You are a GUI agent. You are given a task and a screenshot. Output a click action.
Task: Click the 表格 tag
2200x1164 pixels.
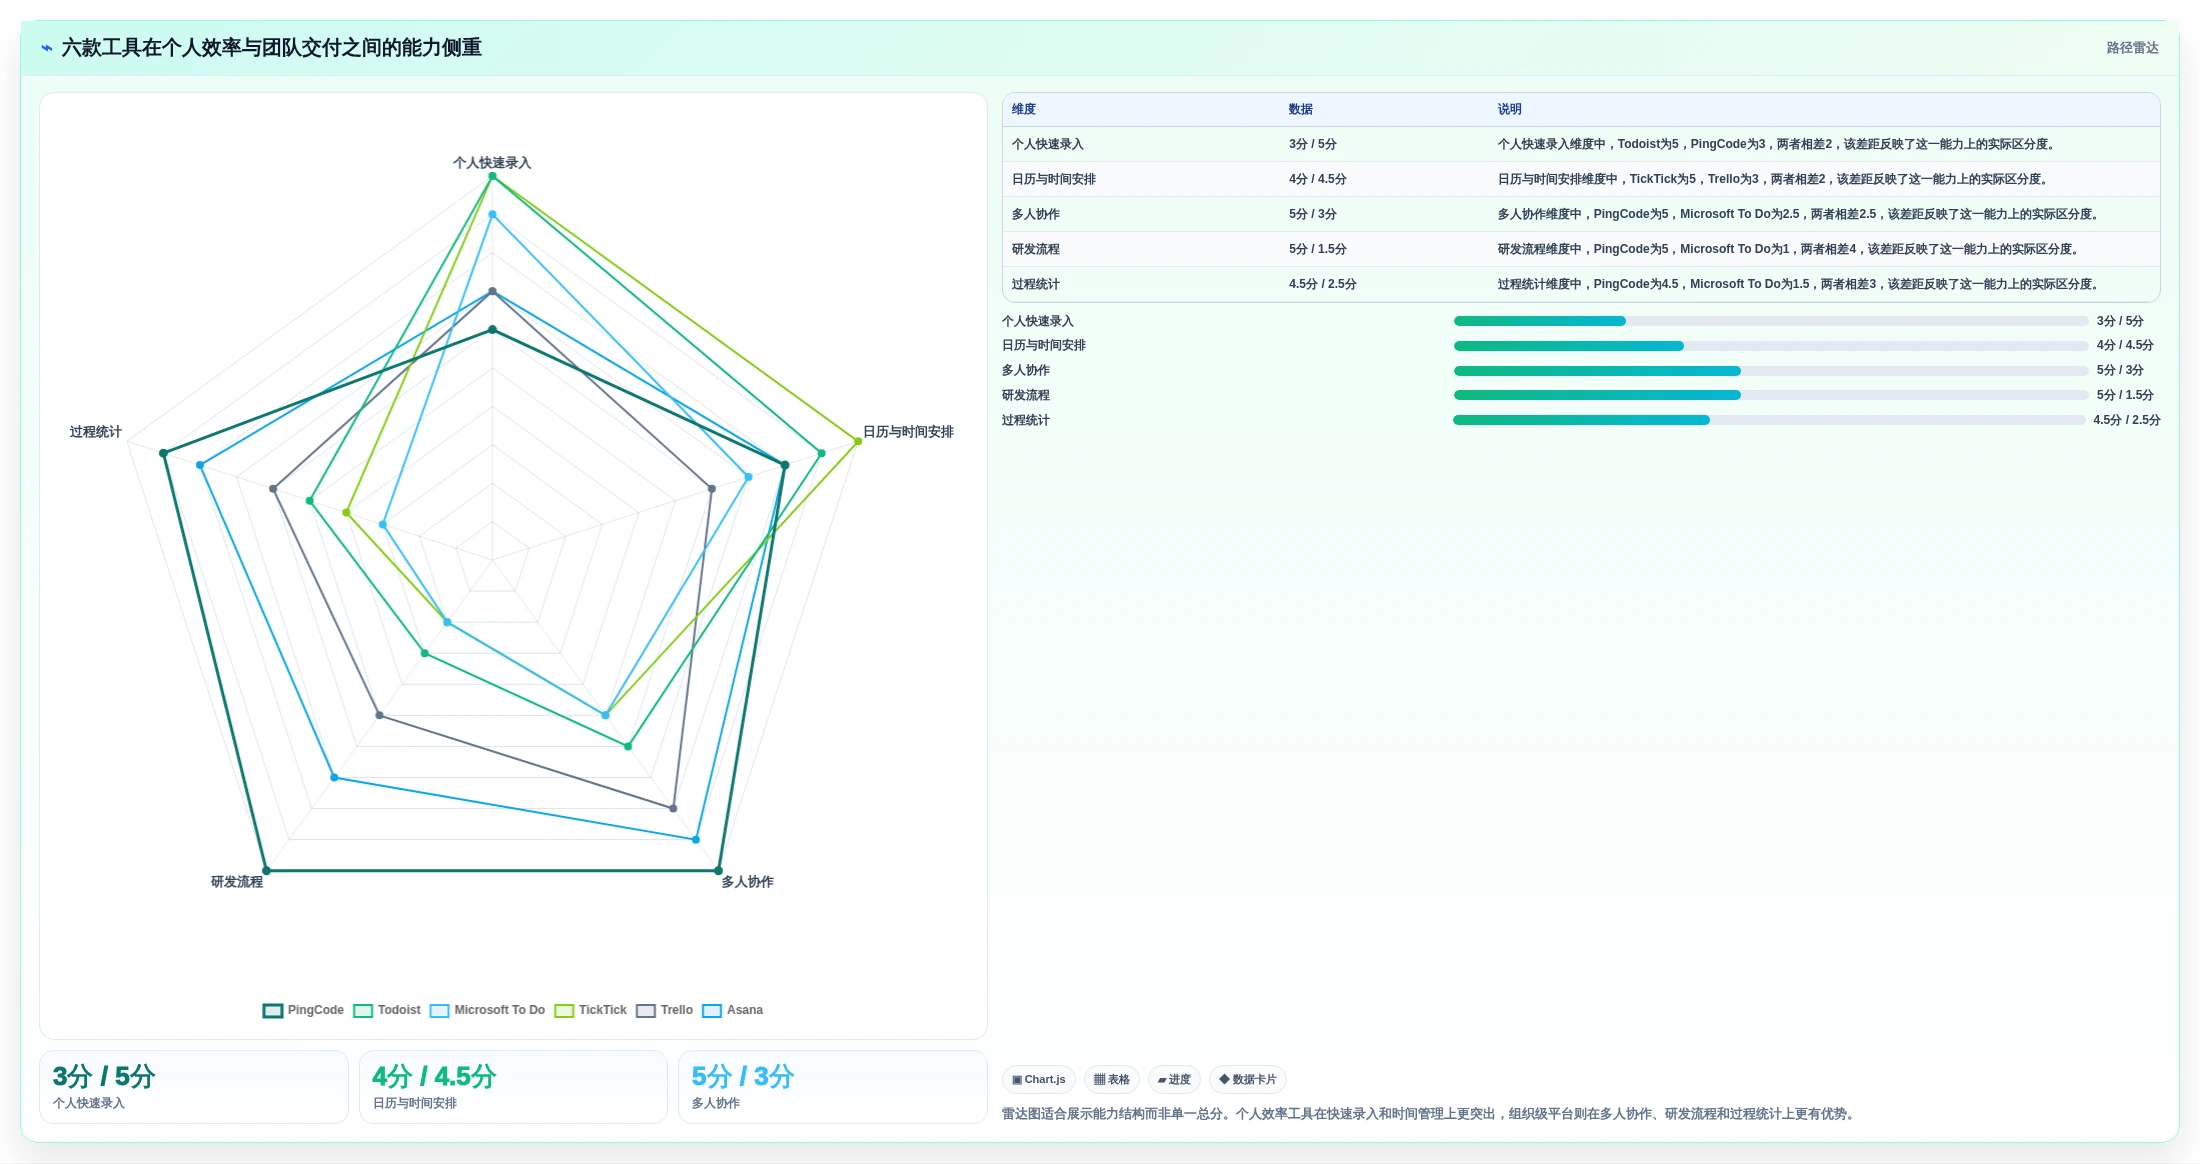1111,1080
